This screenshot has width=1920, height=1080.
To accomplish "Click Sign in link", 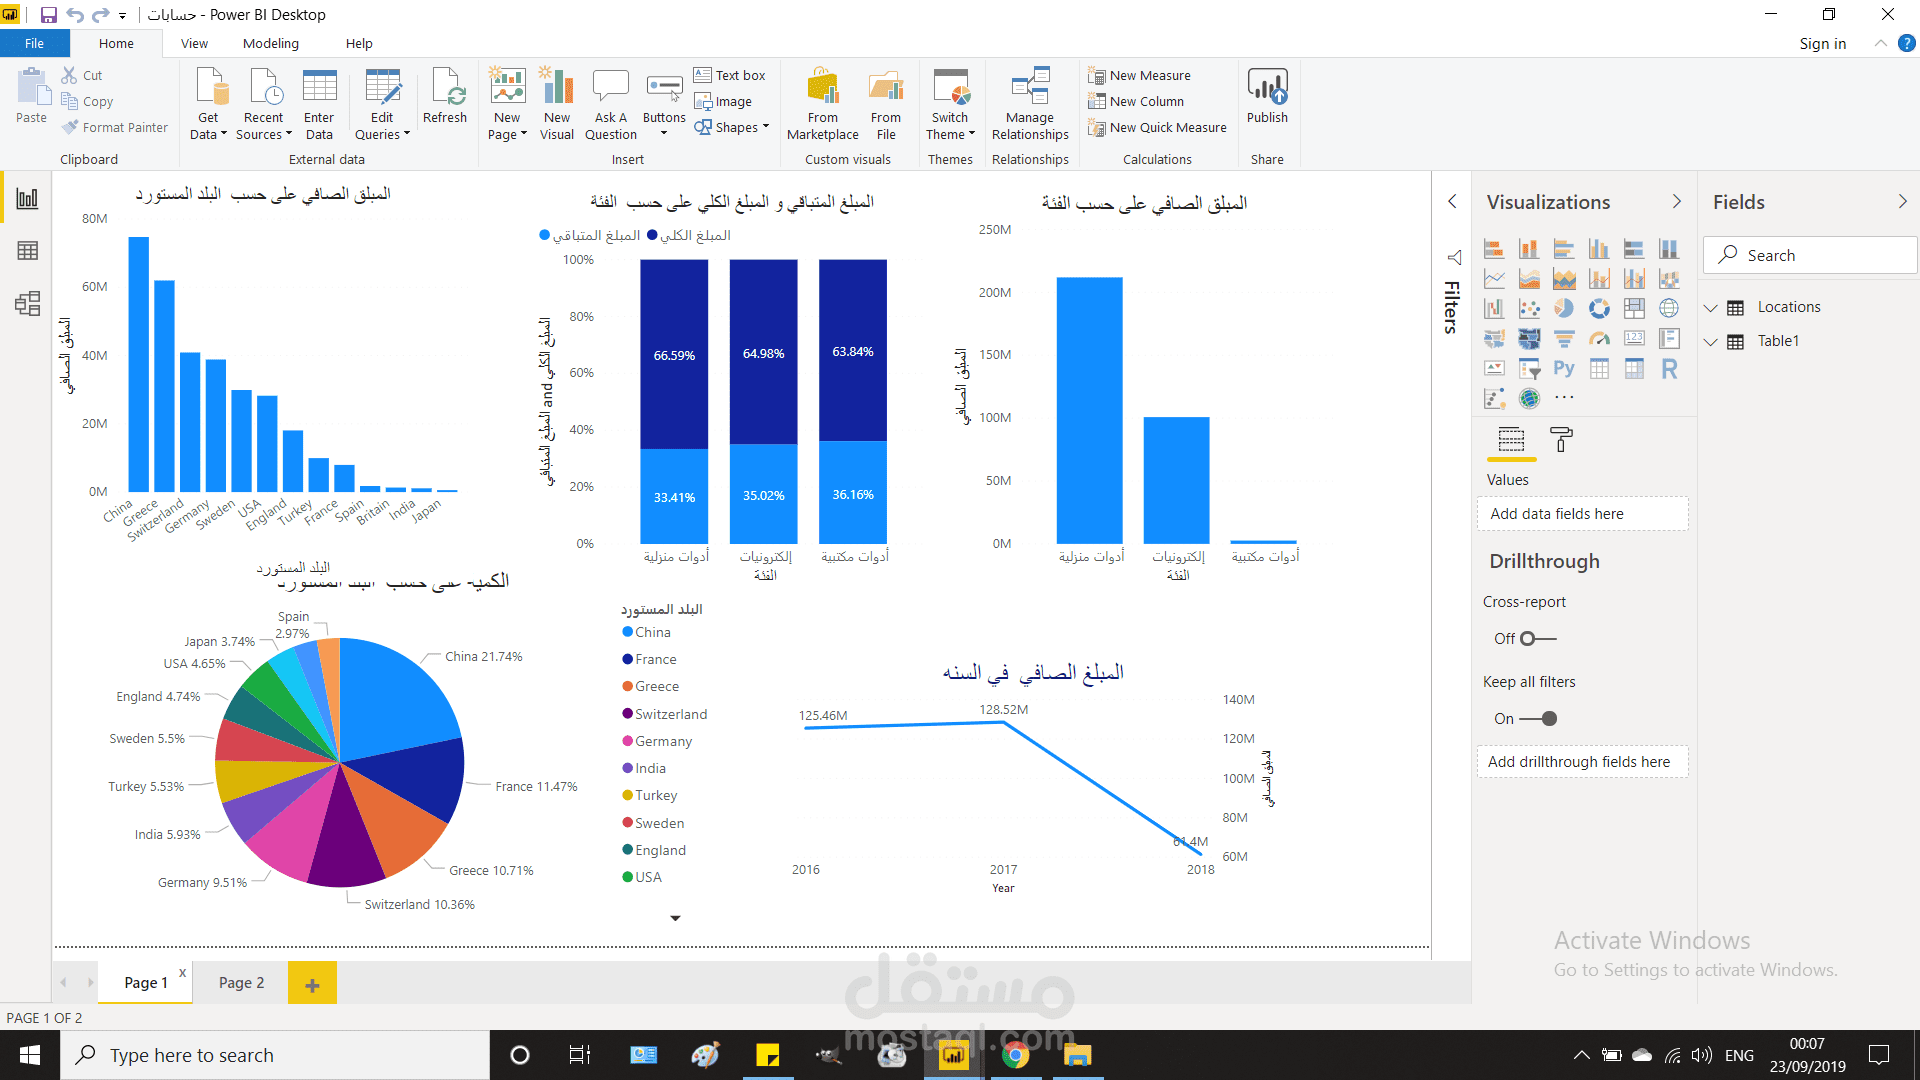I will (1822, 44).
